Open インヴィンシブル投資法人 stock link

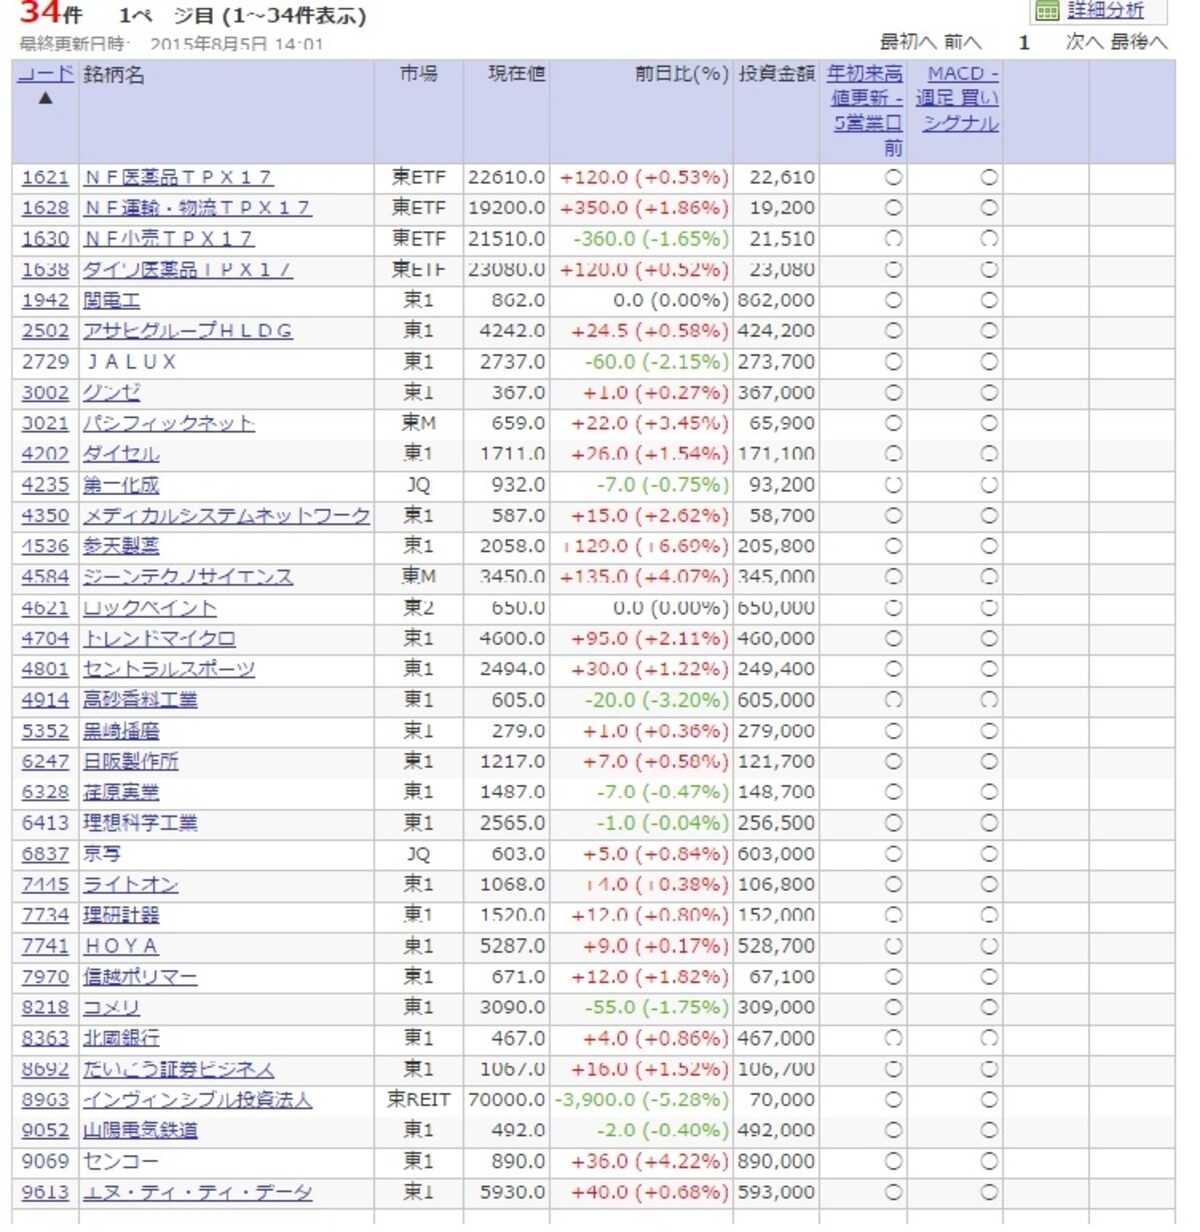coord(198,1100)
